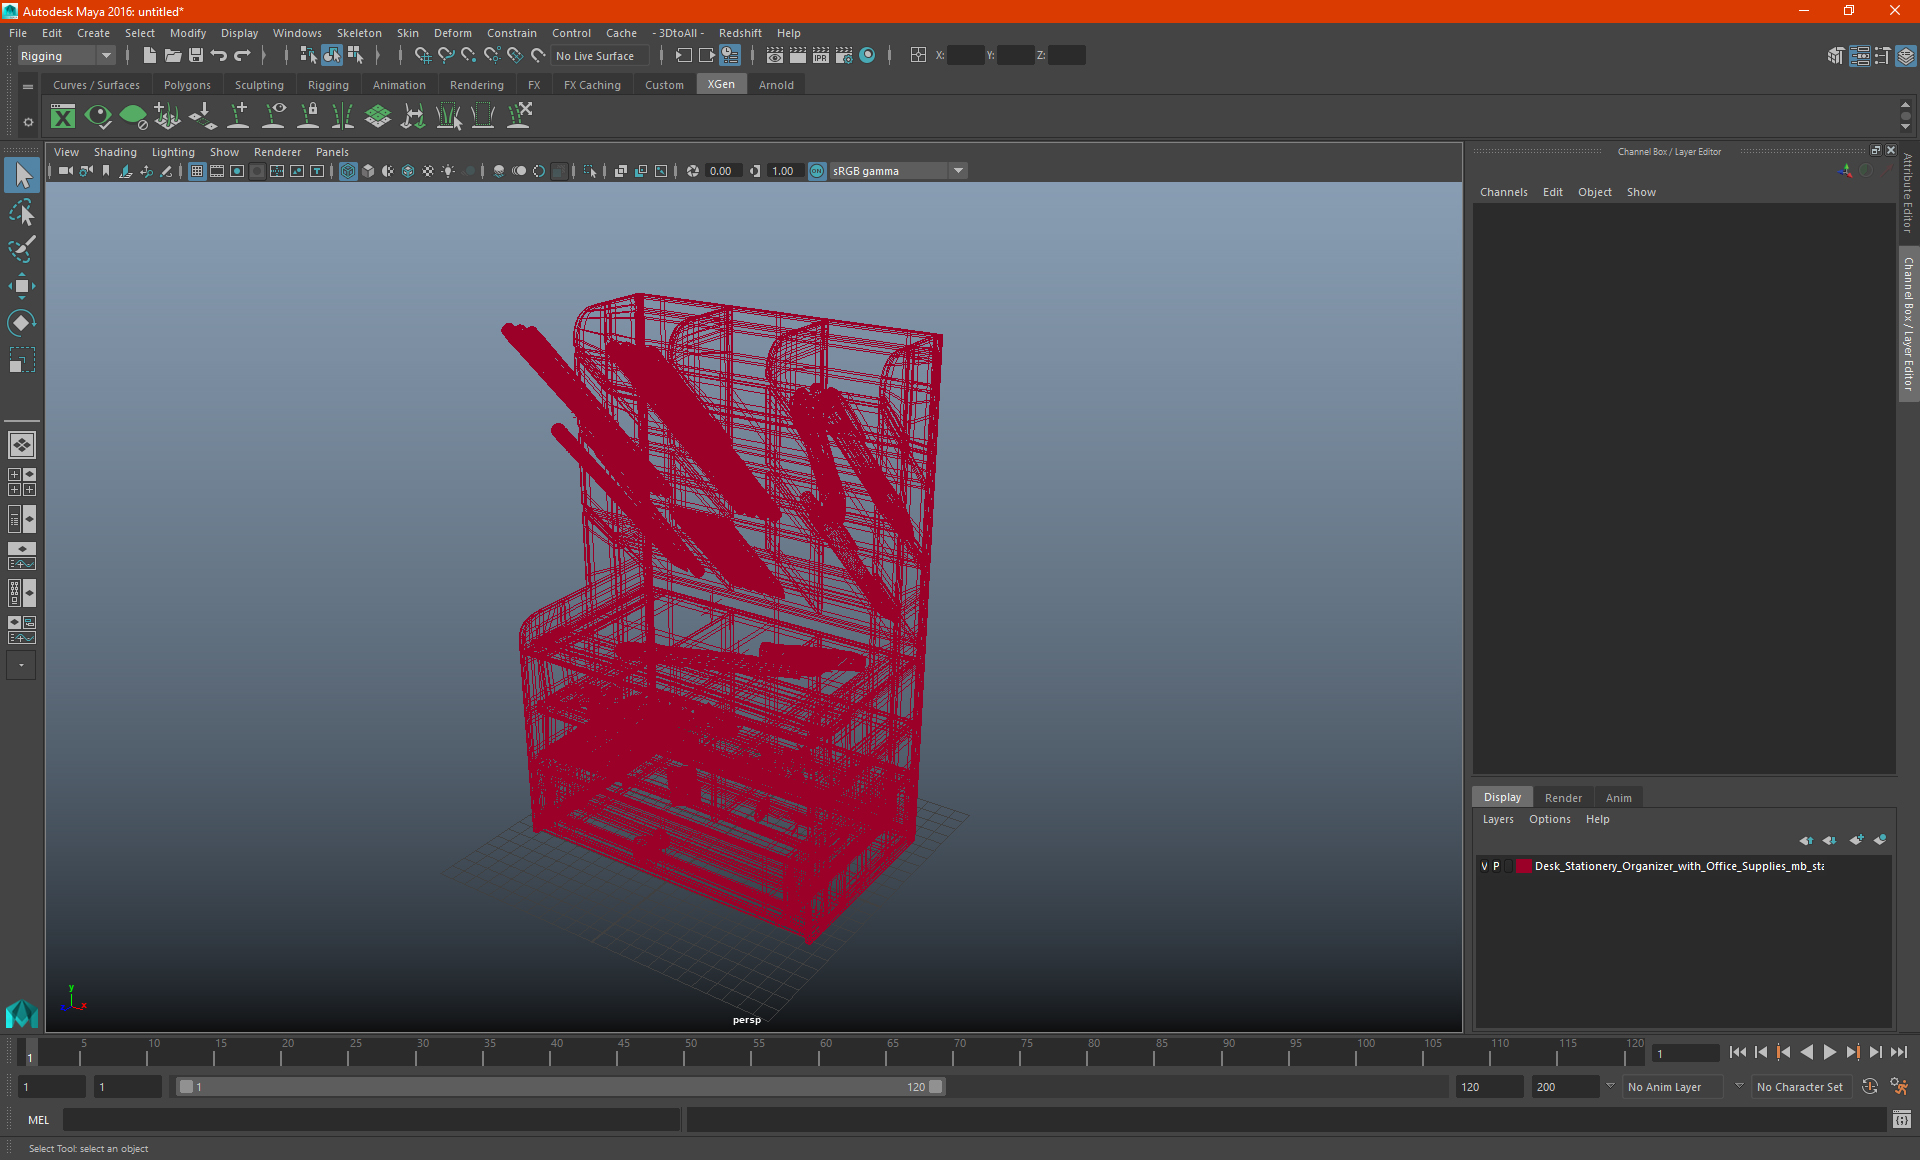Toggle smooth shade all in viewport
Viewport: 1920px width, 1160px height.
pyautogui.click(x=368, y=171)
